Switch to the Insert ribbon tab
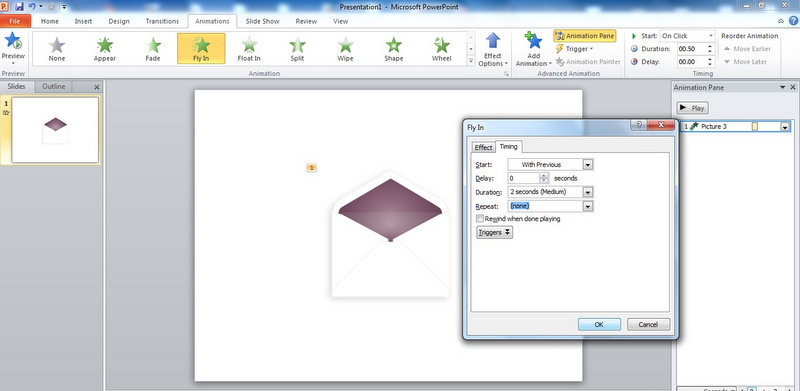This screenshot has width=800, height=391. (83, 21)
